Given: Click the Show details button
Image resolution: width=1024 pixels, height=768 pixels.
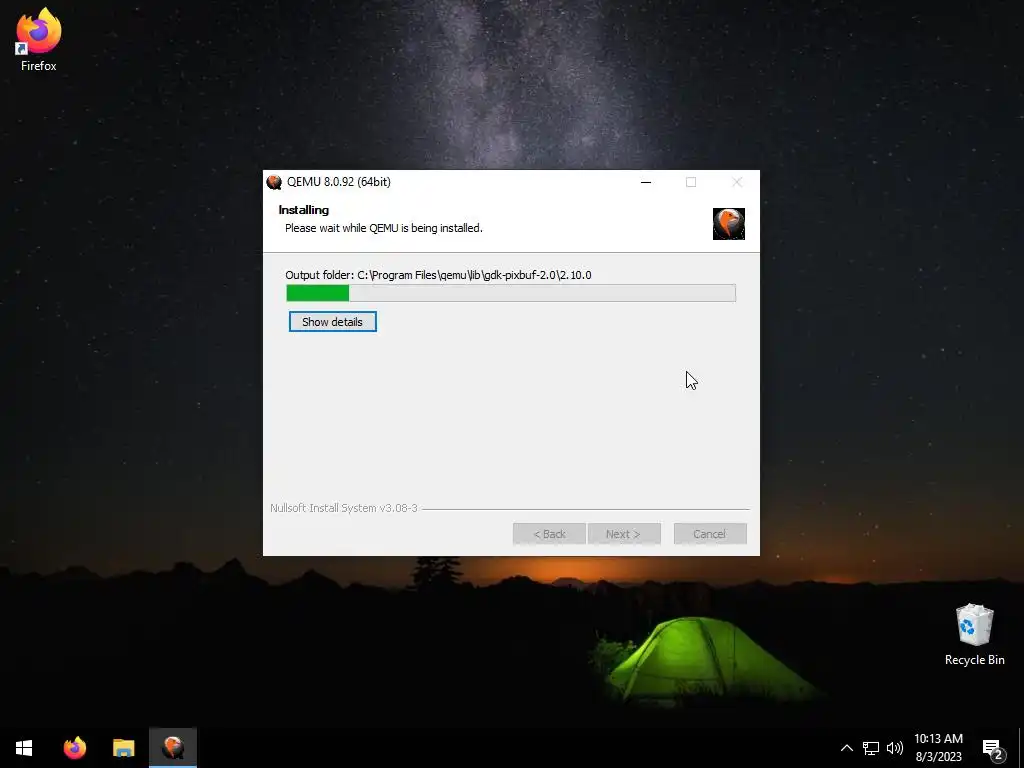Looking at the screenshot, I should 332,321.
